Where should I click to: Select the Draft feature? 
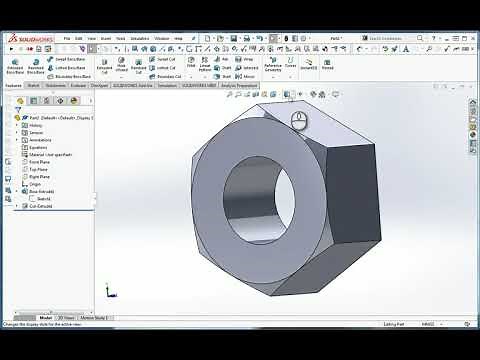pyautogui.click(x=222, y=68)
